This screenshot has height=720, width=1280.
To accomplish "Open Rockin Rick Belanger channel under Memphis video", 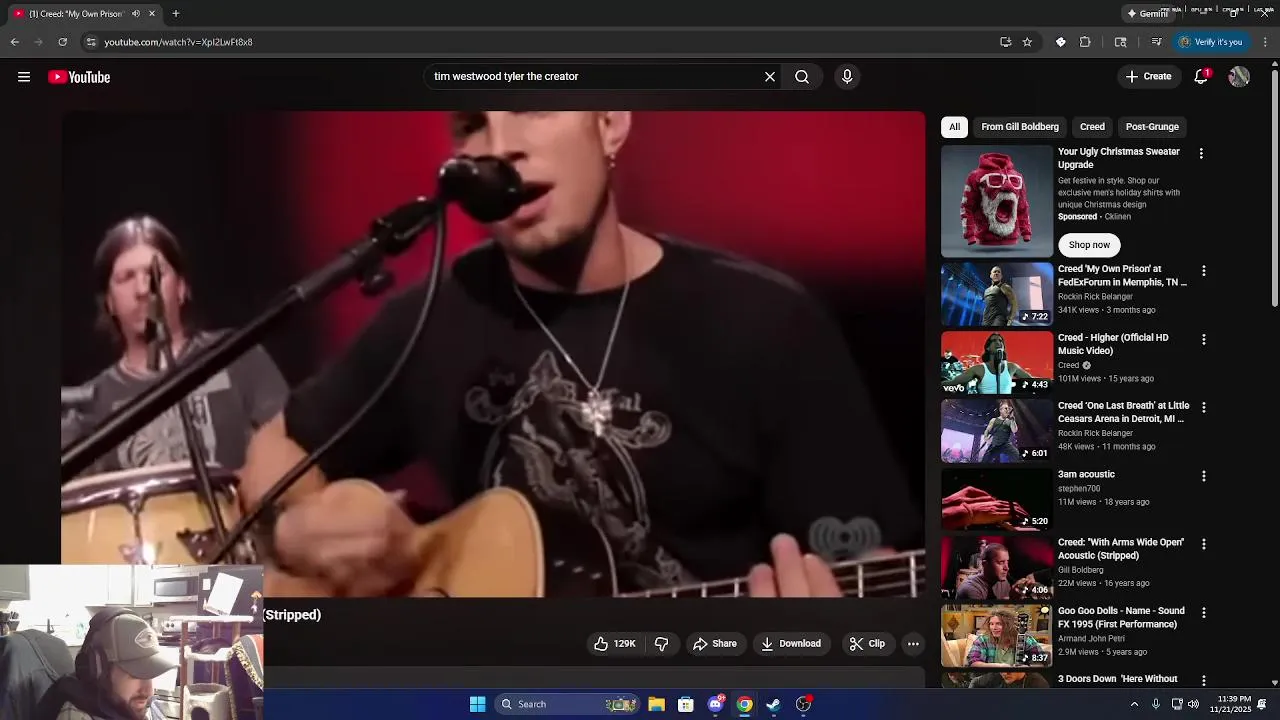I will (x=1095, y=297).
